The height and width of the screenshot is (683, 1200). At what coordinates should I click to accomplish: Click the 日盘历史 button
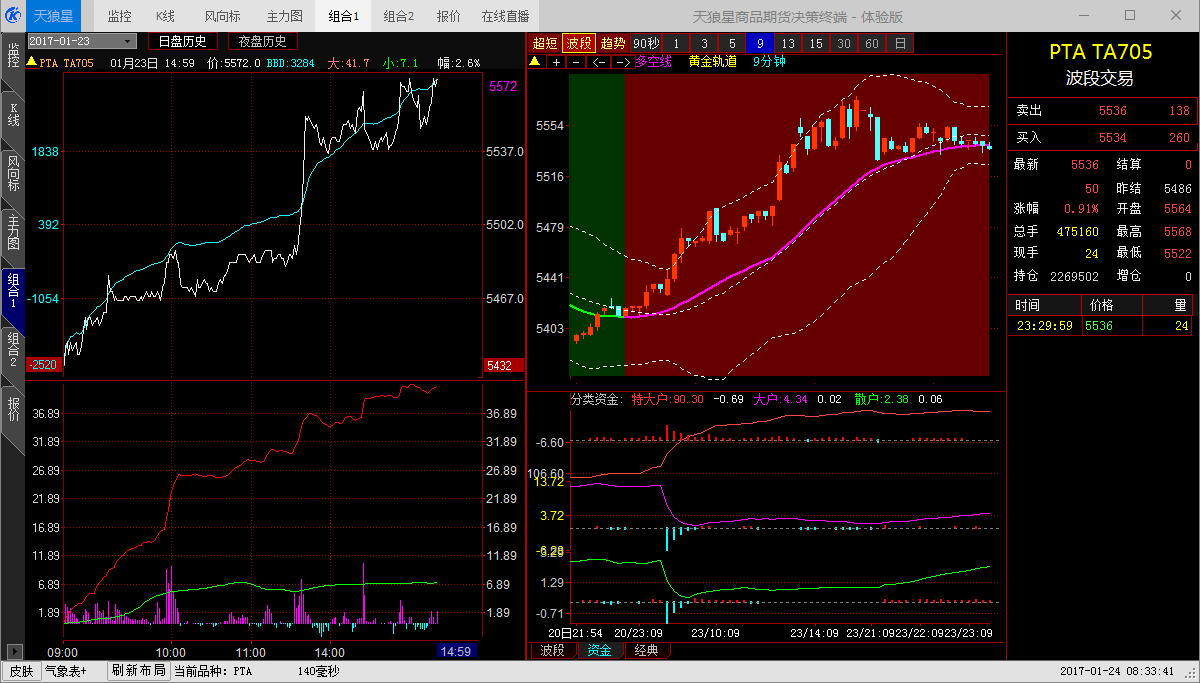click(182, 41)
